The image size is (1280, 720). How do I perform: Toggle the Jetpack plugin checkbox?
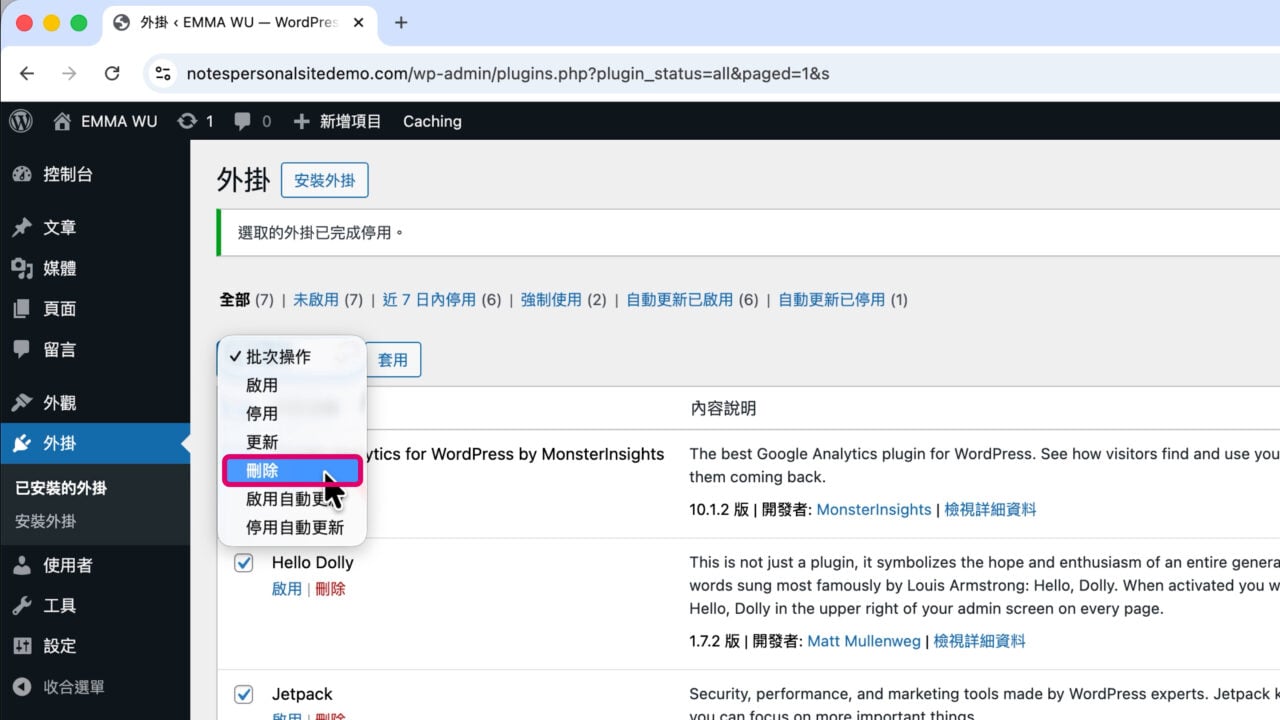tap(244, 694)
